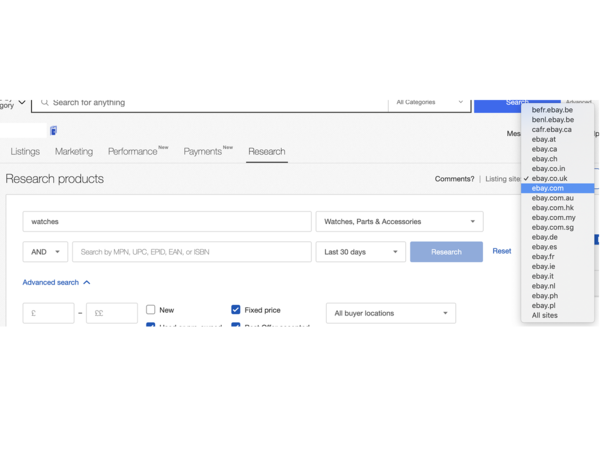Screen dimensions: 600x450
Task: Click the MPN, UPC, EPID search field
Action: [192, 252]
